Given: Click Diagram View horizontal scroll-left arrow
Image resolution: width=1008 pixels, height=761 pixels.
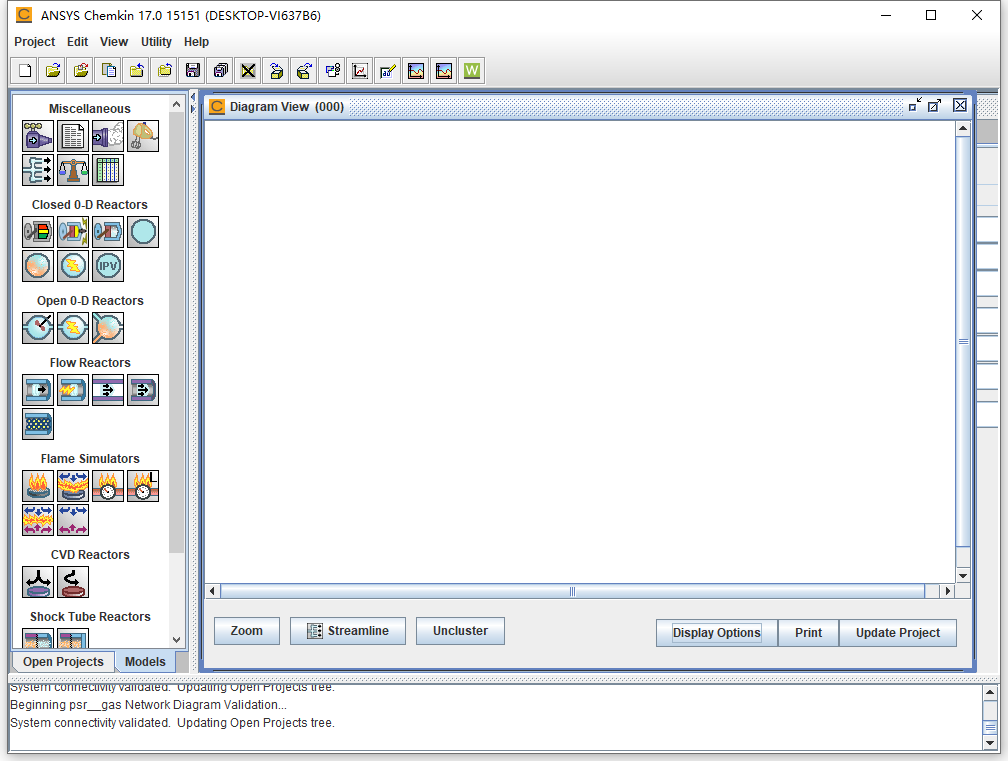Looking at the screenshot, I should pyautogui.click(x=213, y=591).
